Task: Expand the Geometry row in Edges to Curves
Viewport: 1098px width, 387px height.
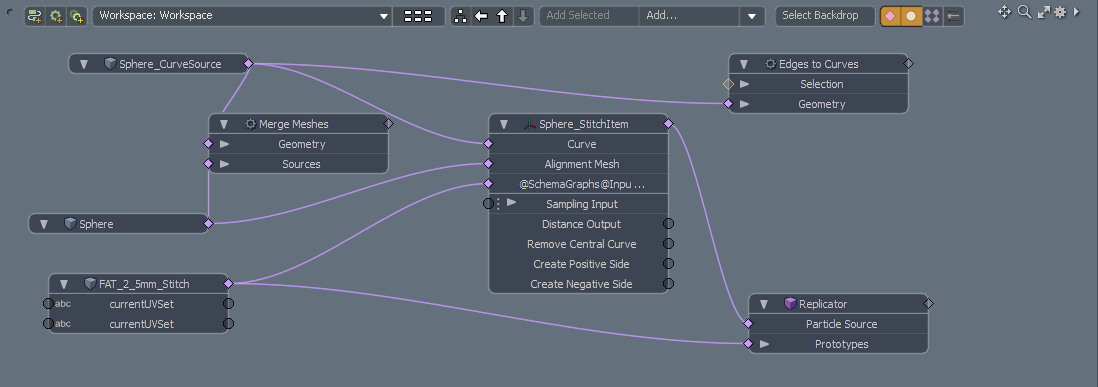Action: coord(744,104)
